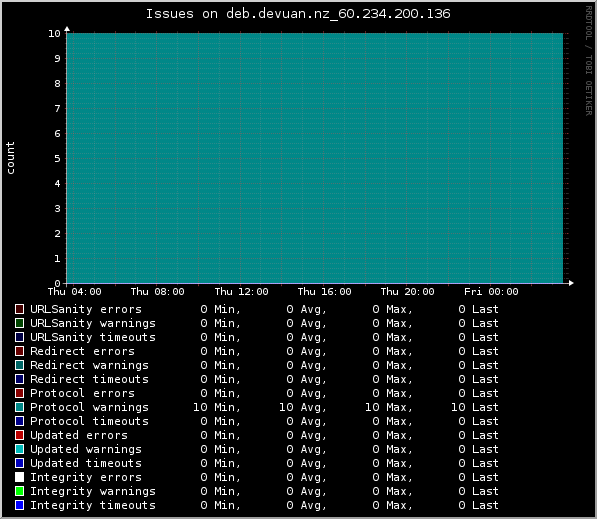Click the URLSanity warnings green swatch

point(19,323)
